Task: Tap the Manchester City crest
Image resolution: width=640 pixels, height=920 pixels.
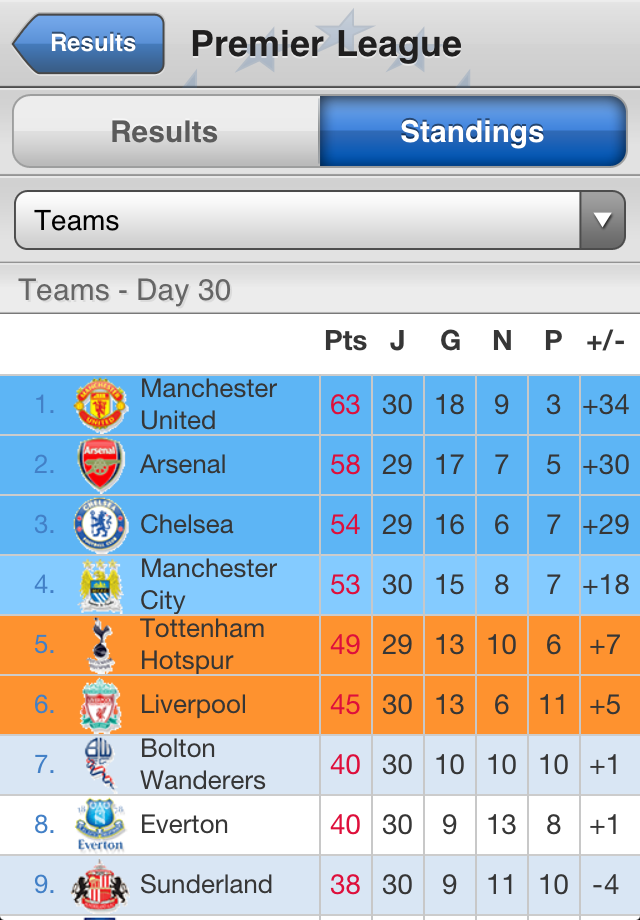Action: pos(102,585)
